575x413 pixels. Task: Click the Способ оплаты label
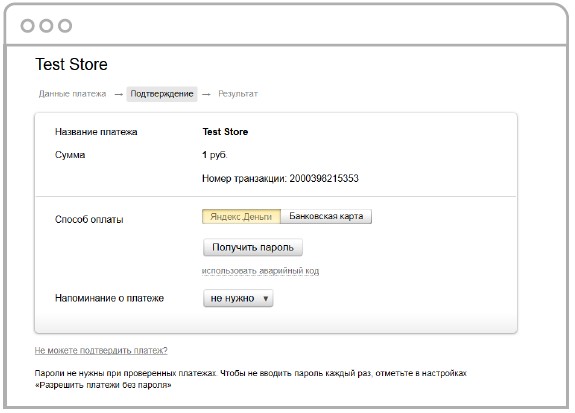[x=89, y=220]
